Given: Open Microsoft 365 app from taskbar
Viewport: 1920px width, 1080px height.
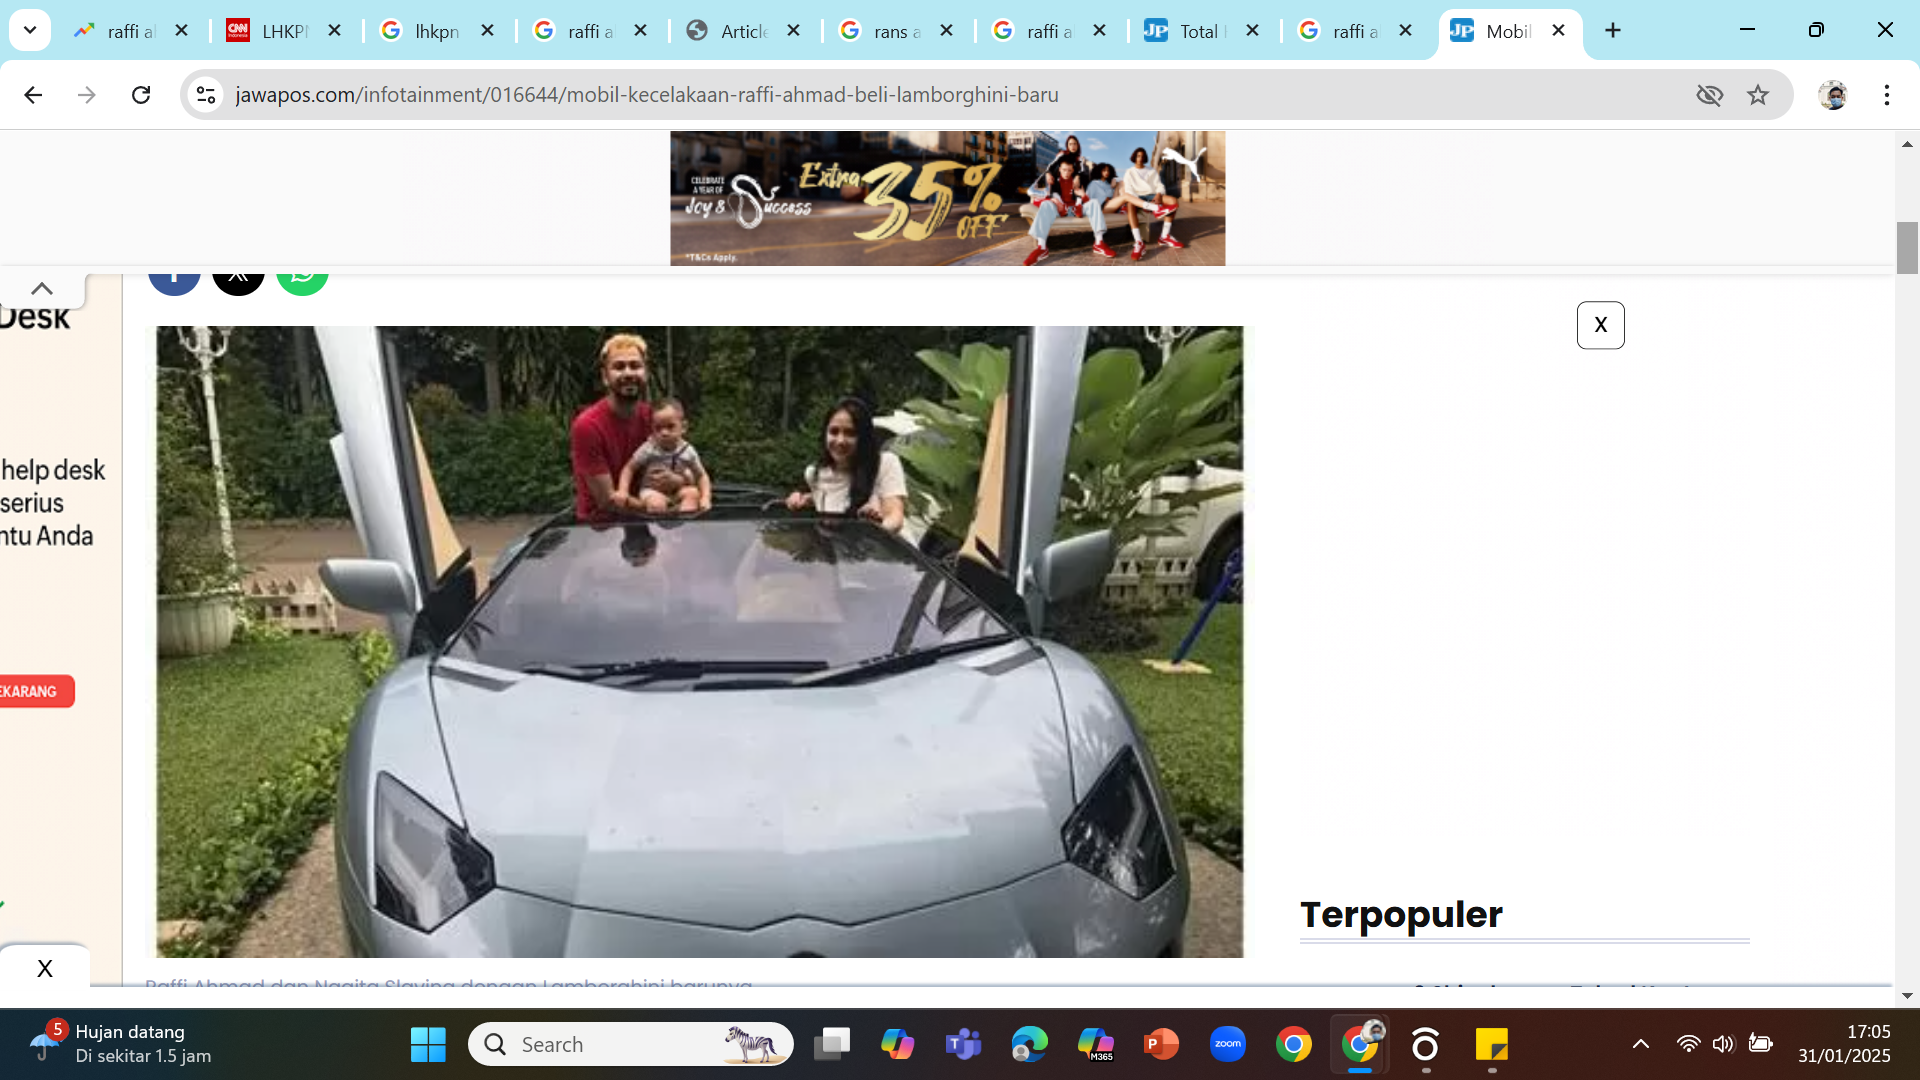Looking at the screenshot, I should 1096,1045.
